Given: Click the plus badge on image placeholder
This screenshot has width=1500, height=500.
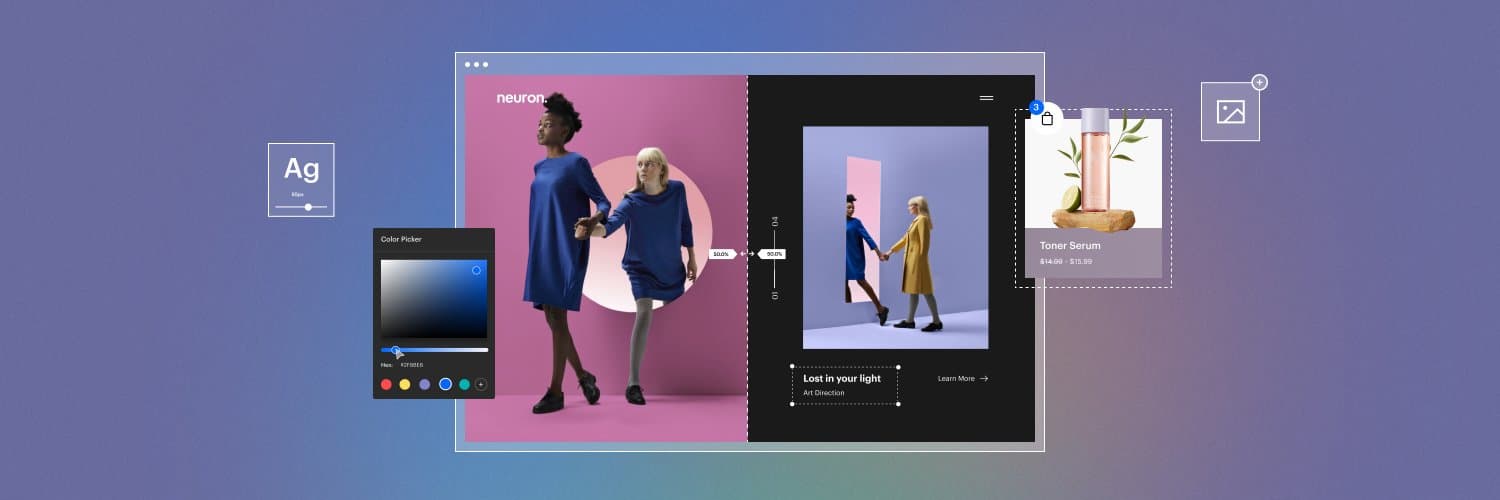Looking at the screenshot, I should pos(1259,82).
